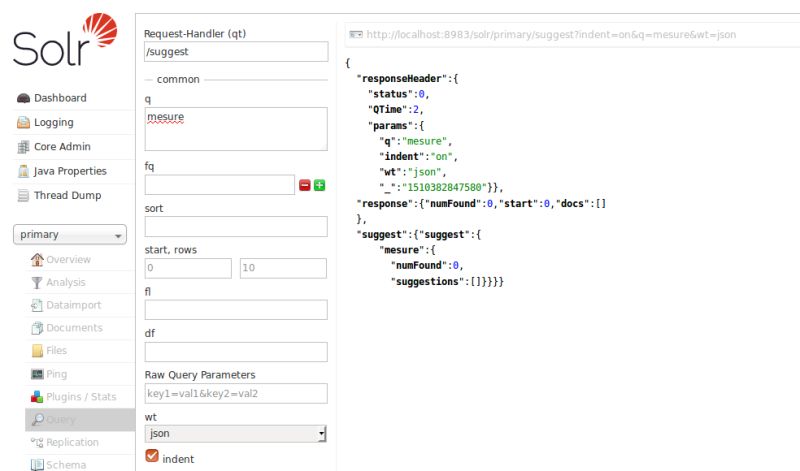
Task: Click the Replication nodes icon
Action: point(37,442)
